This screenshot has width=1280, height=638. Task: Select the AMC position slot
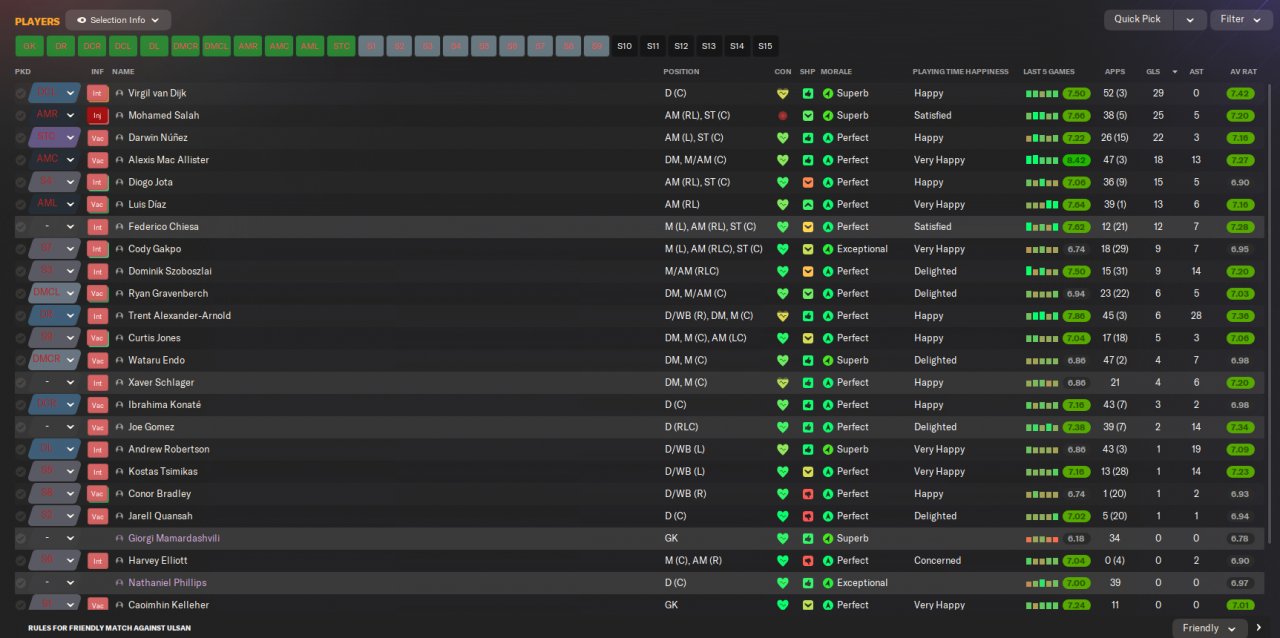tap(279, 46)
